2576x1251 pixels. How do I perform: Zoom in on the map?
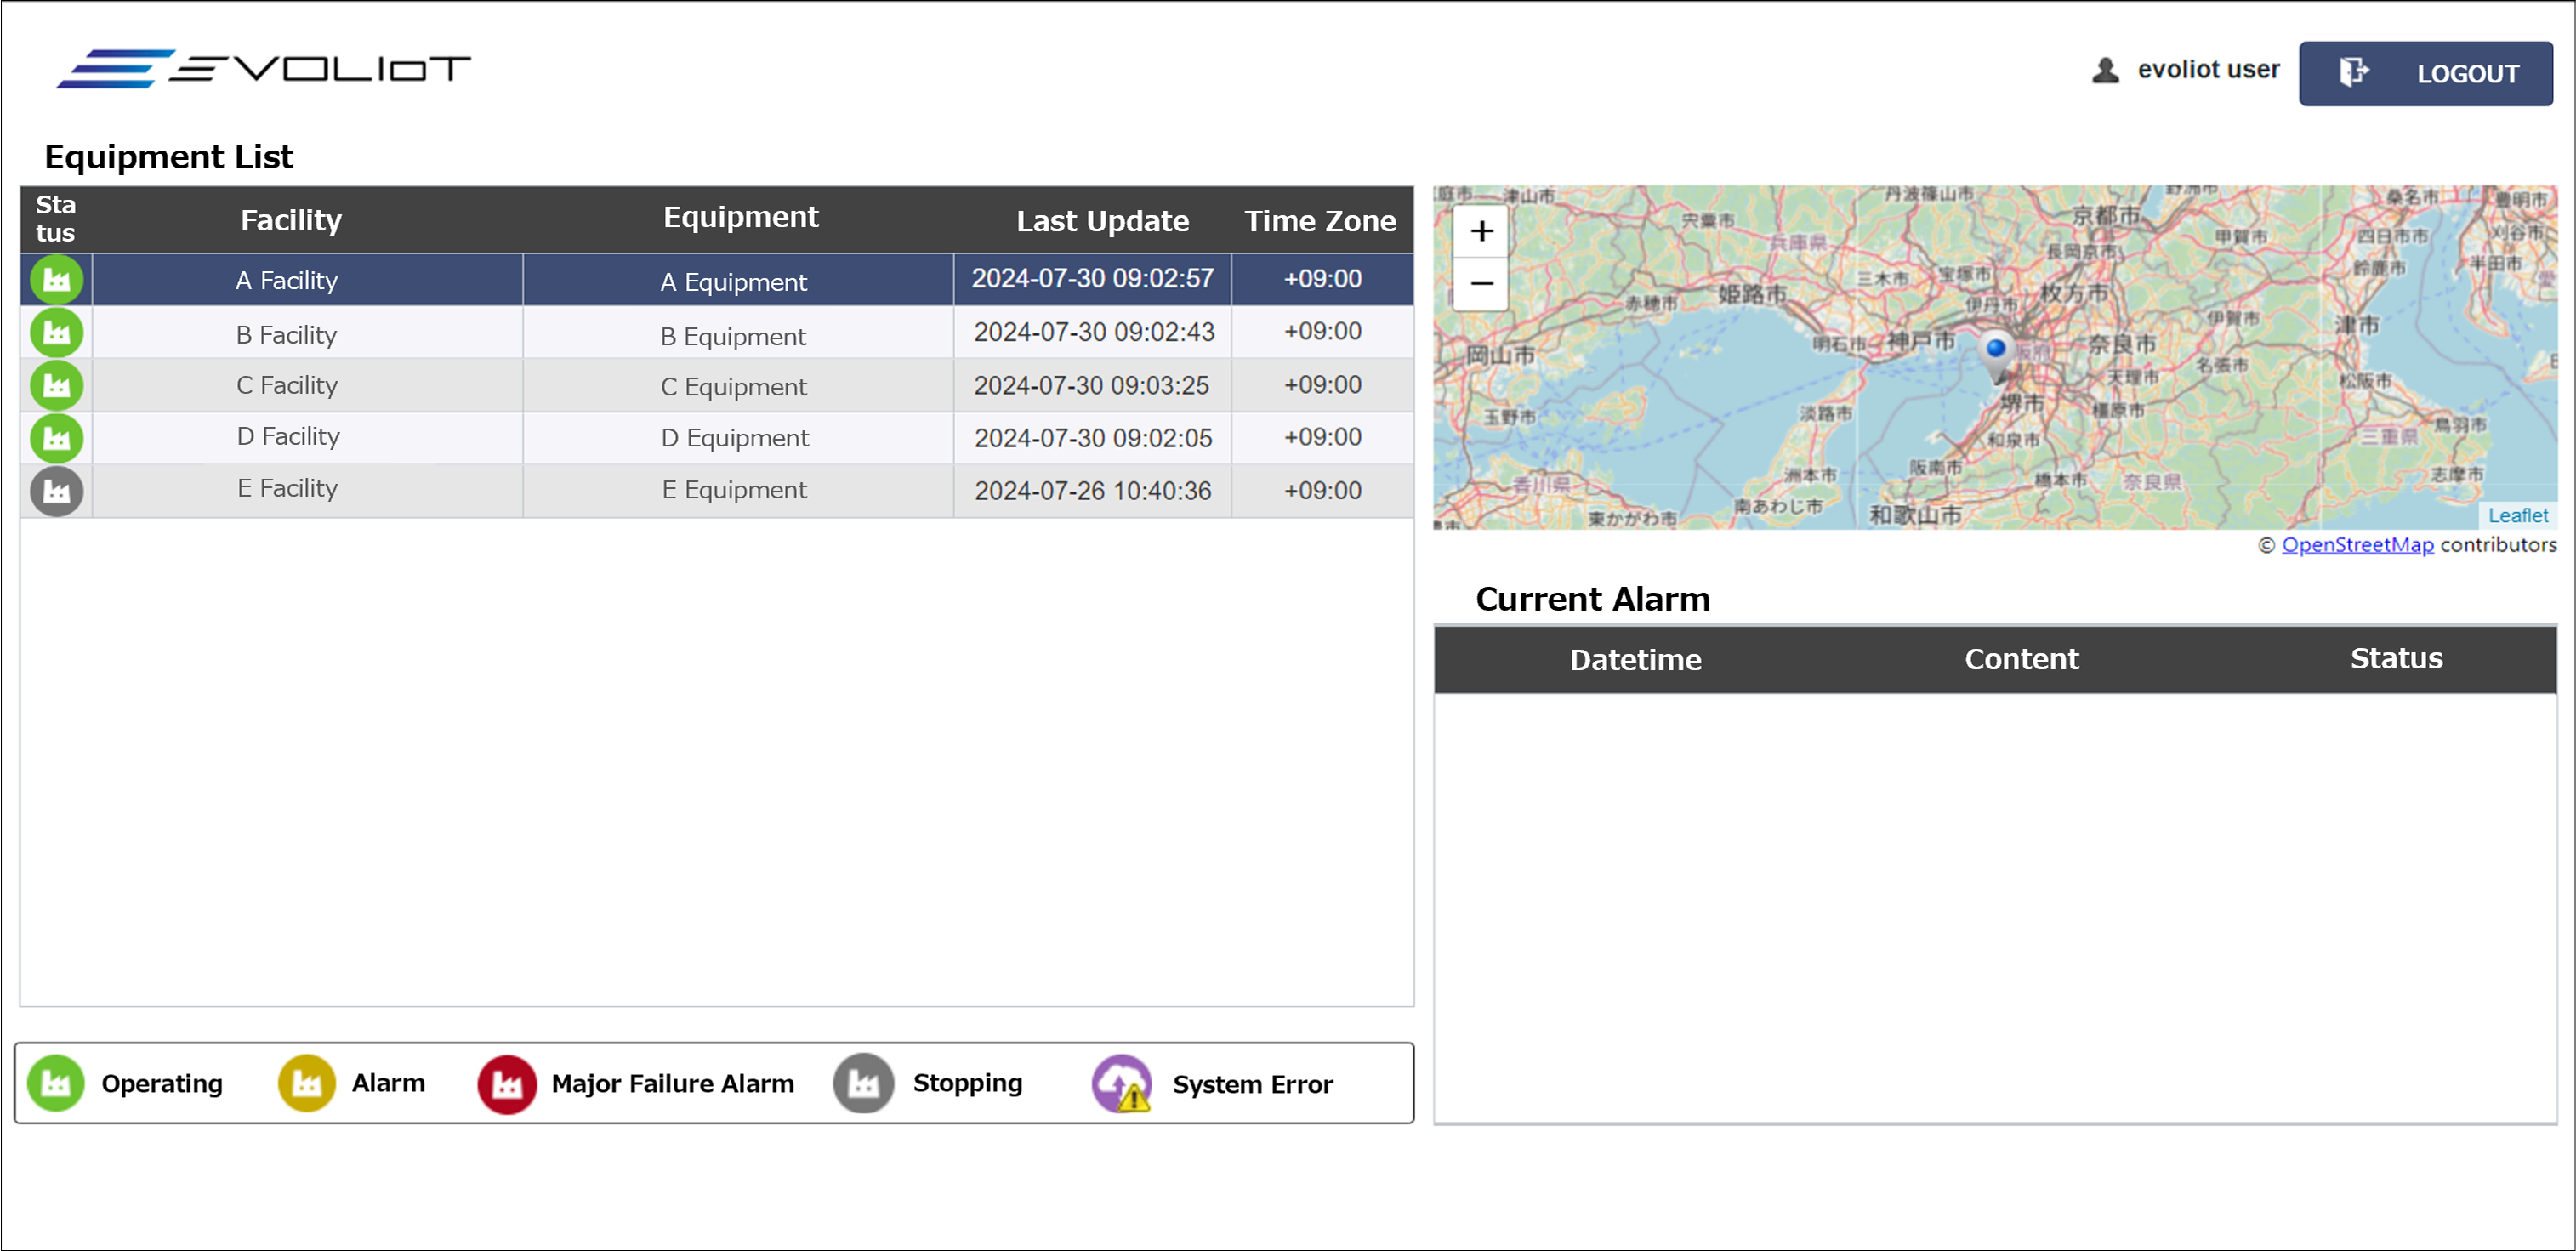click(1481, 232)
